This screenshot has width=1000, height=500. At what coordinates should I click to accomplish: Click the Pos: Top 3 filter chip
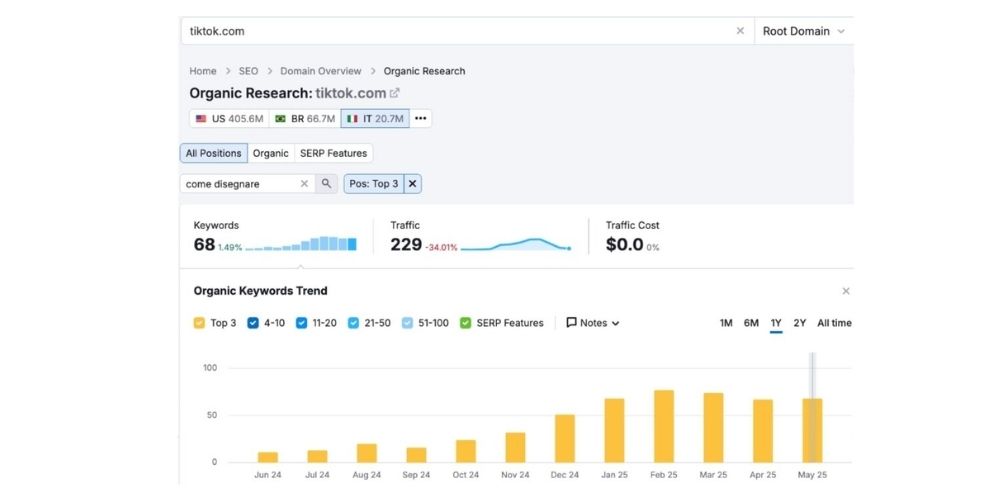click(x=374, y=184)
